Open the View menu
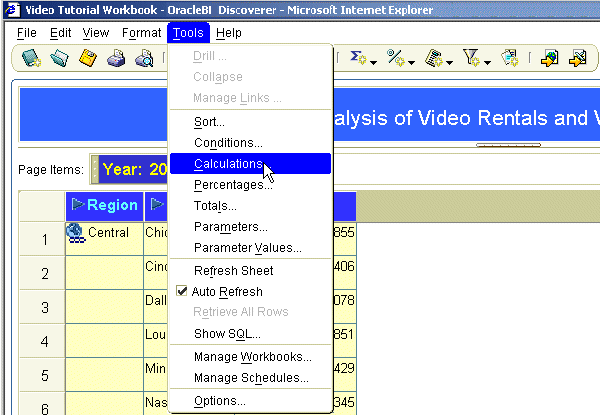This screenshot has height=415, width=600. 96,33
